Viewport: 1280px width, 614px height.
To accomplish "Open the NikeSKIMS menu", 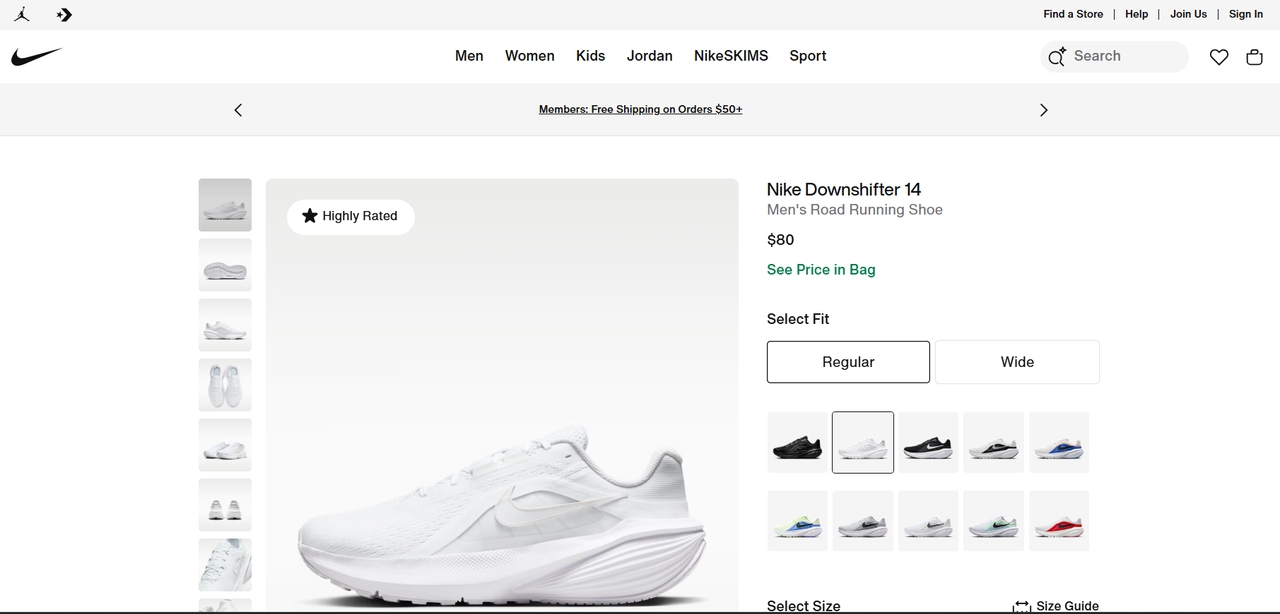I will click(731, 56).
